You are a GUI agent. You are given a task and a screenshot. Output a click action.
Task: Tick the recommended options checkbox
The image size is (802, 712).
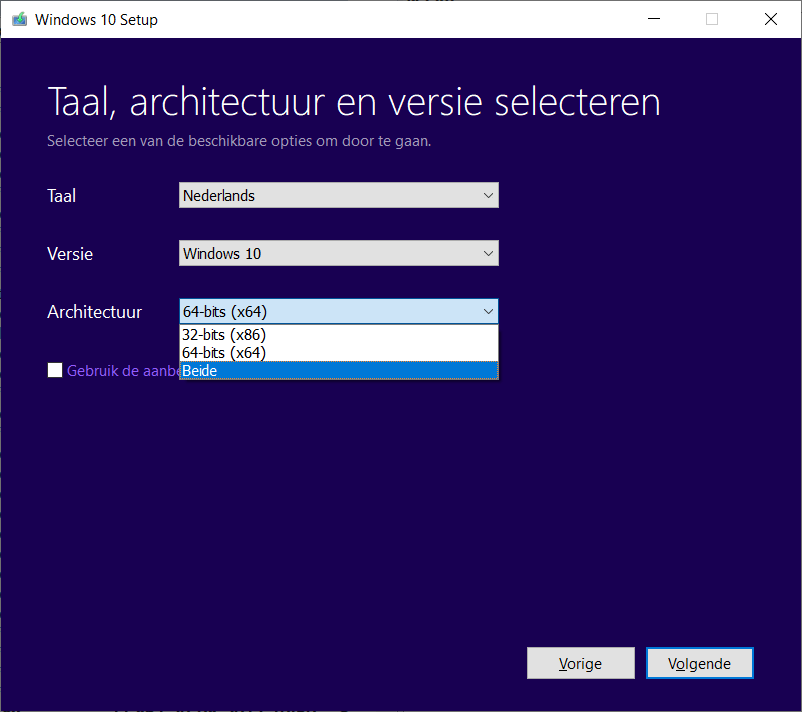[55, 370]
